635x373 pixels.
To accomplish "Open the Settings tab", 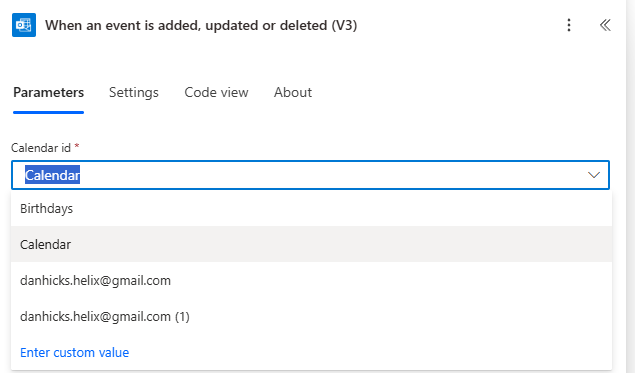I will coord(134,92).
